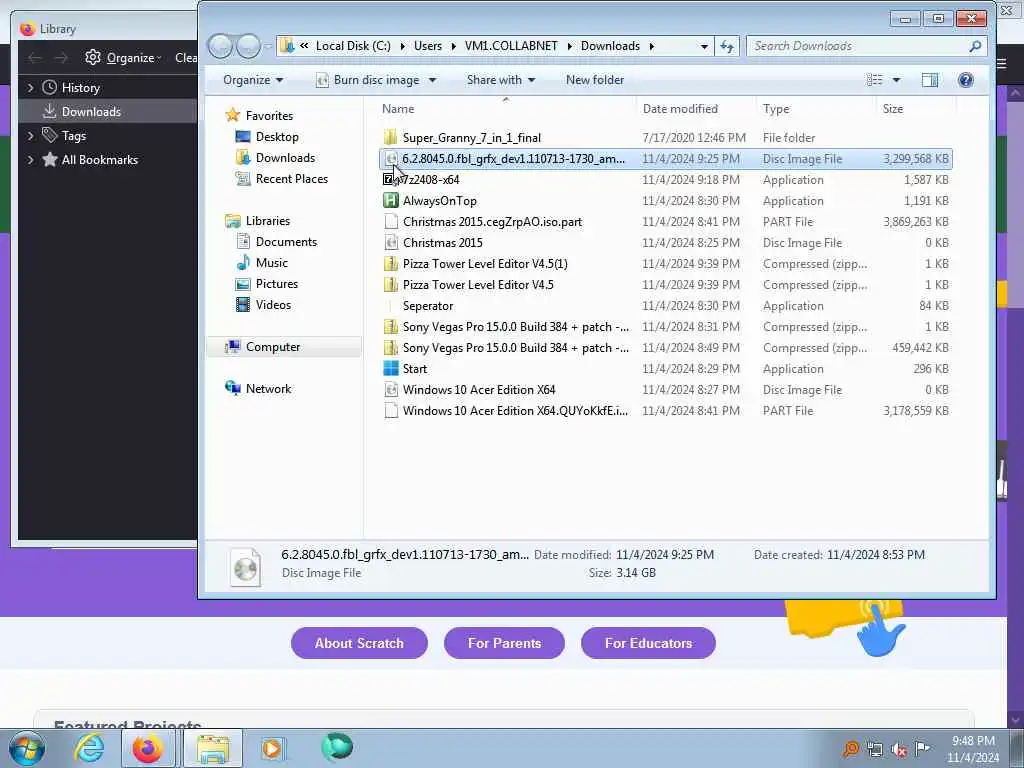Open the address bar history dropdown arrow
Screen dimensions: 1024x768
coord(703,47)
